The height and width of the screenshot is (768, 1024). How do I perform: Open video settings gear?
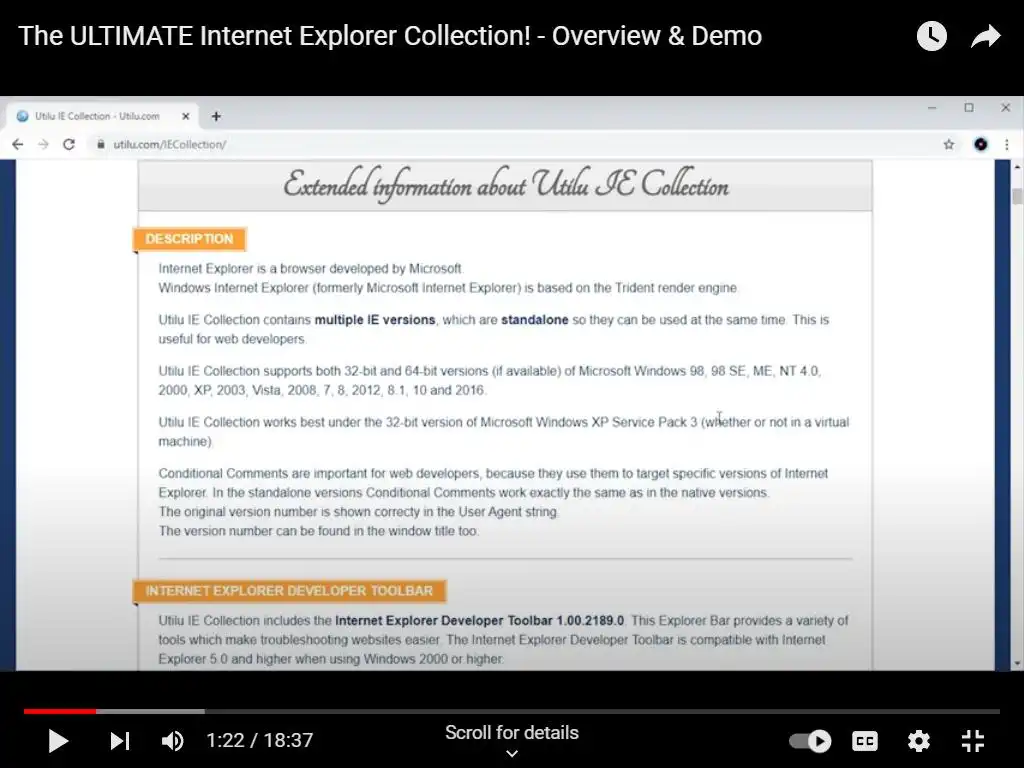click(918, 741)
